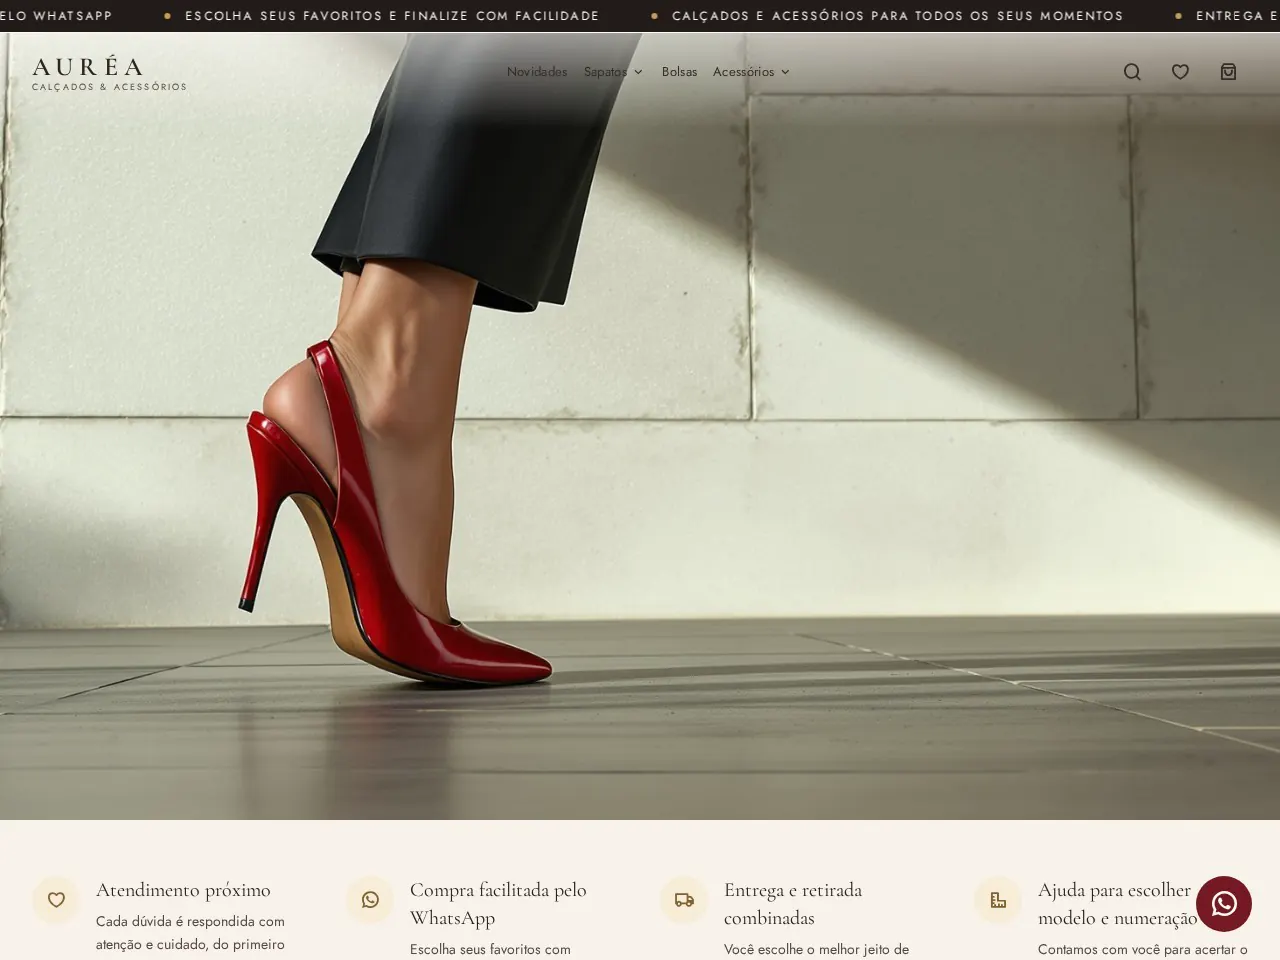Open the Bolsas menu item
The height and width of the screenshot is (960, 1280).
point(679,72)
